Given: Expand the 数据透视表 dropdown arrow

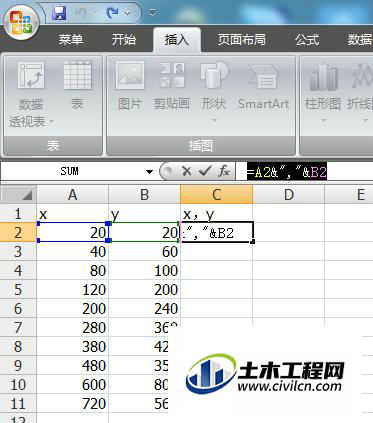Looking at the screenshot, I should [52, 122].
